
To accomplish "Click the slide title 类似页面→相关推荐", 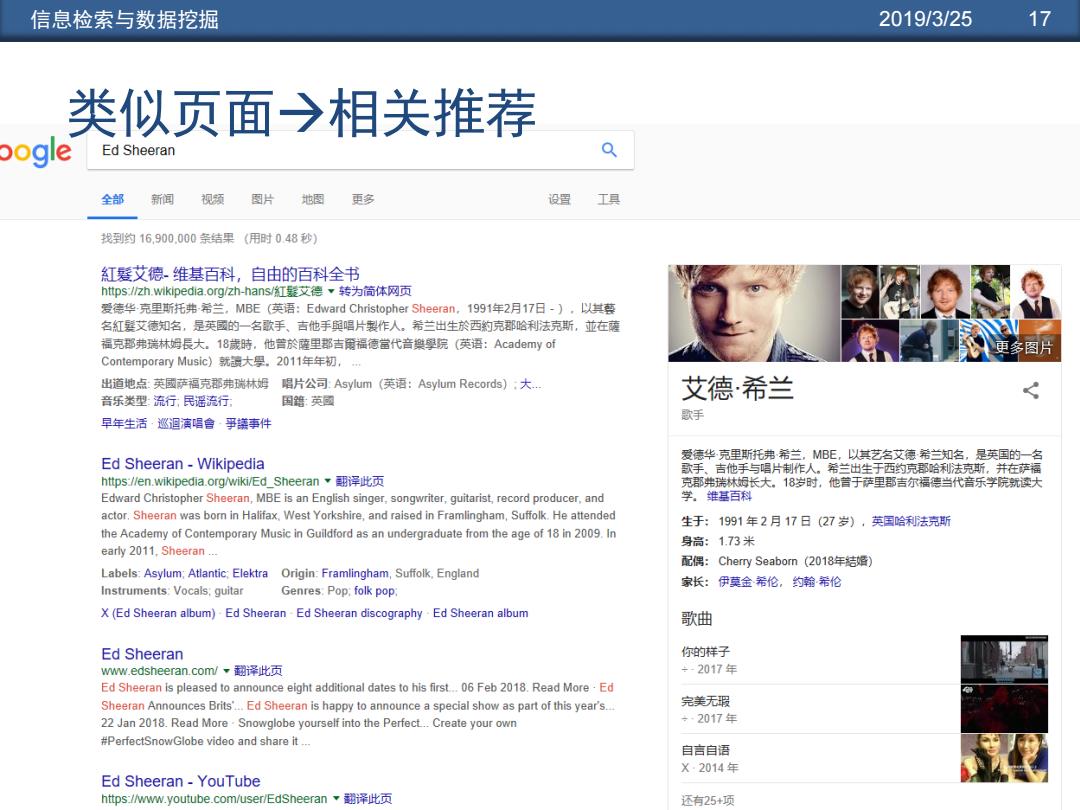I will (x=302, y=112).
